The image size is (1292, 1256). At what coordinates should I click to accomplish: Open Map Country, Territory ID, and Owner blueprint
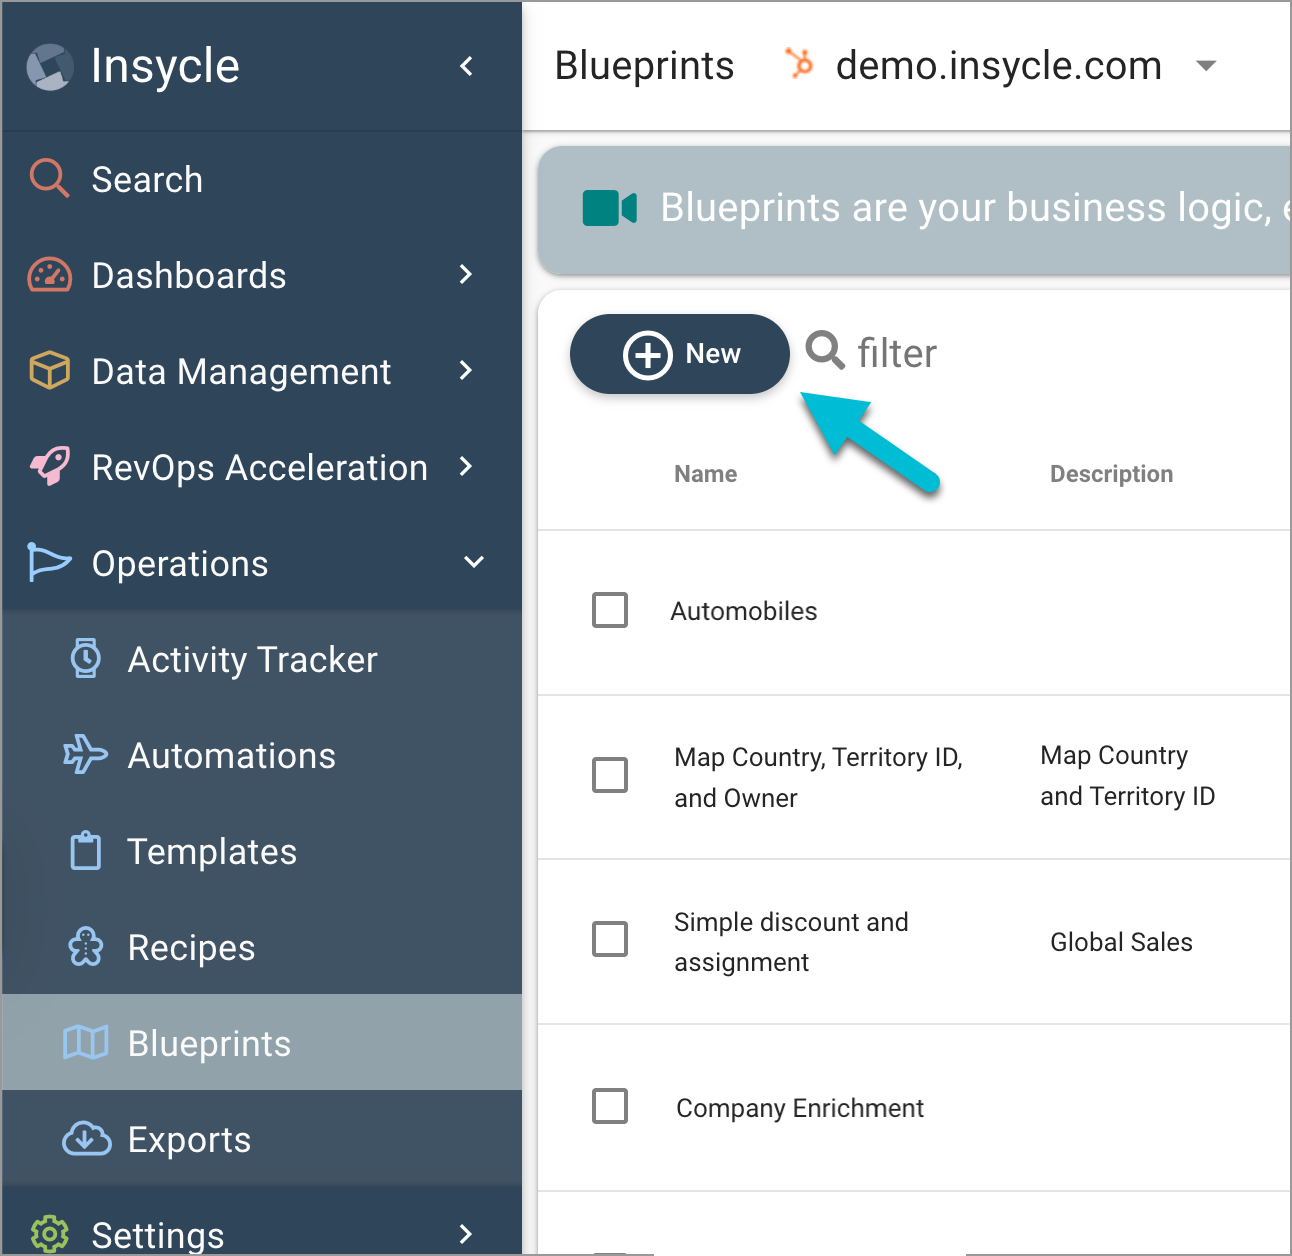click(x=819, y=777)
